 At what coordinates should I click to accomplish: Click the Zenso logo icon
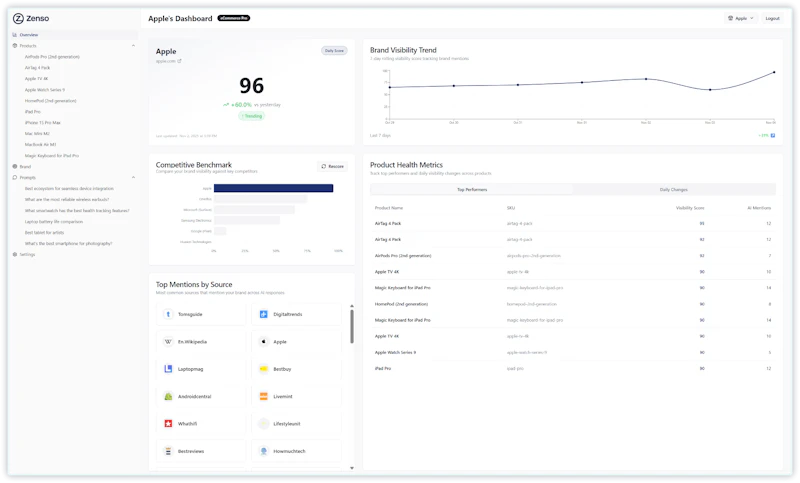18,18
